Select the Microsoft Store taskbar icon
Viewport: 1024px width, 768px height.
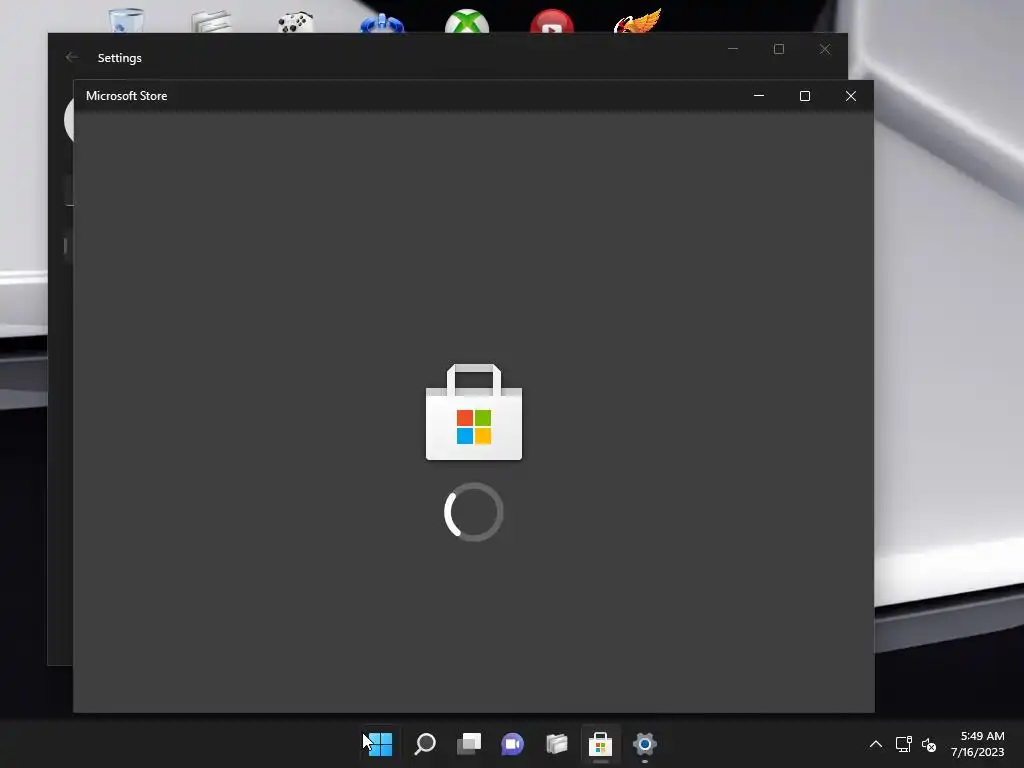click(x=600, y=743)
